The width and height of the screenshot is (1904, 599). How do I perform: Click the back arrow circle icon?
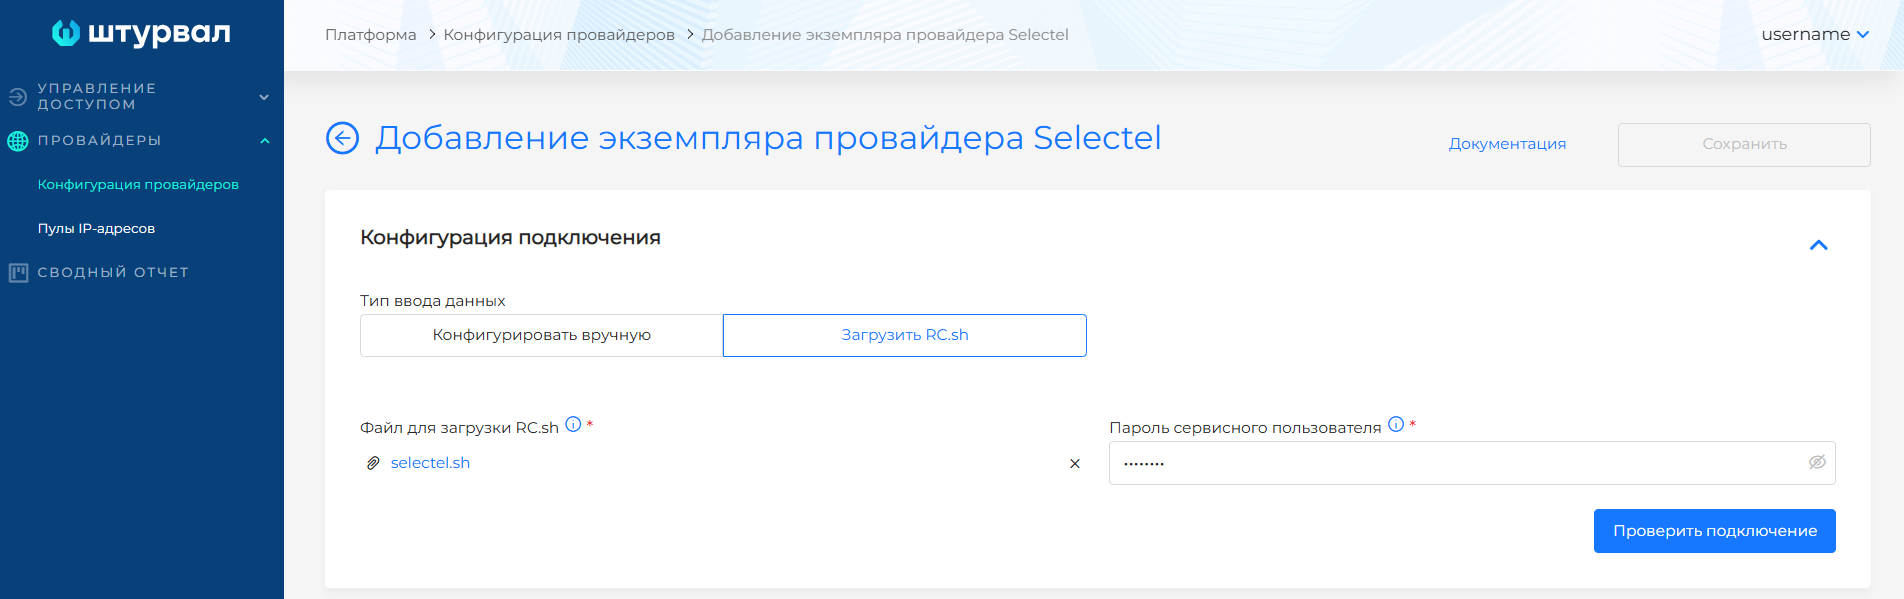point(342,138)
